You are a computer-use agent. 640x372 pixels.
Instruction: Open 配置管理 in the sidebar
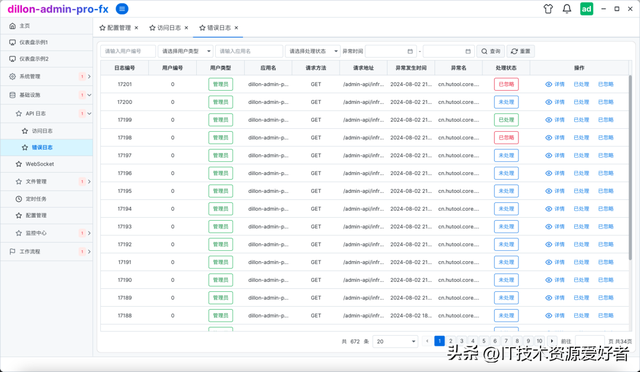[x=47, y=216]
